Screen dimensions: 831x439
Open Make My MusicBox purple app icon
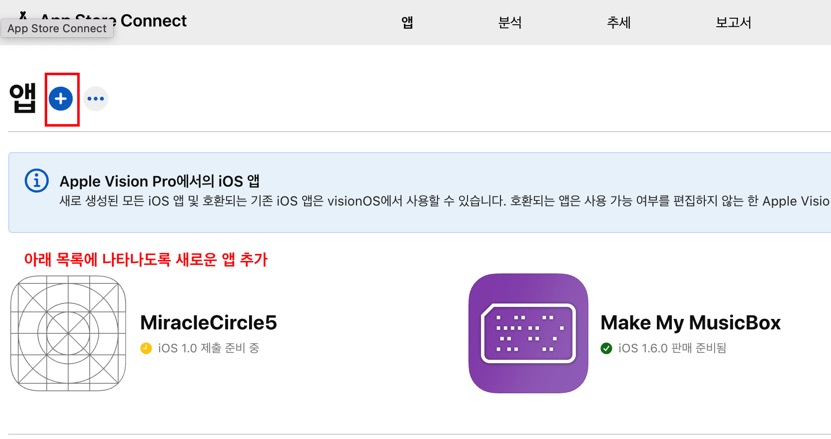(528, 333)
